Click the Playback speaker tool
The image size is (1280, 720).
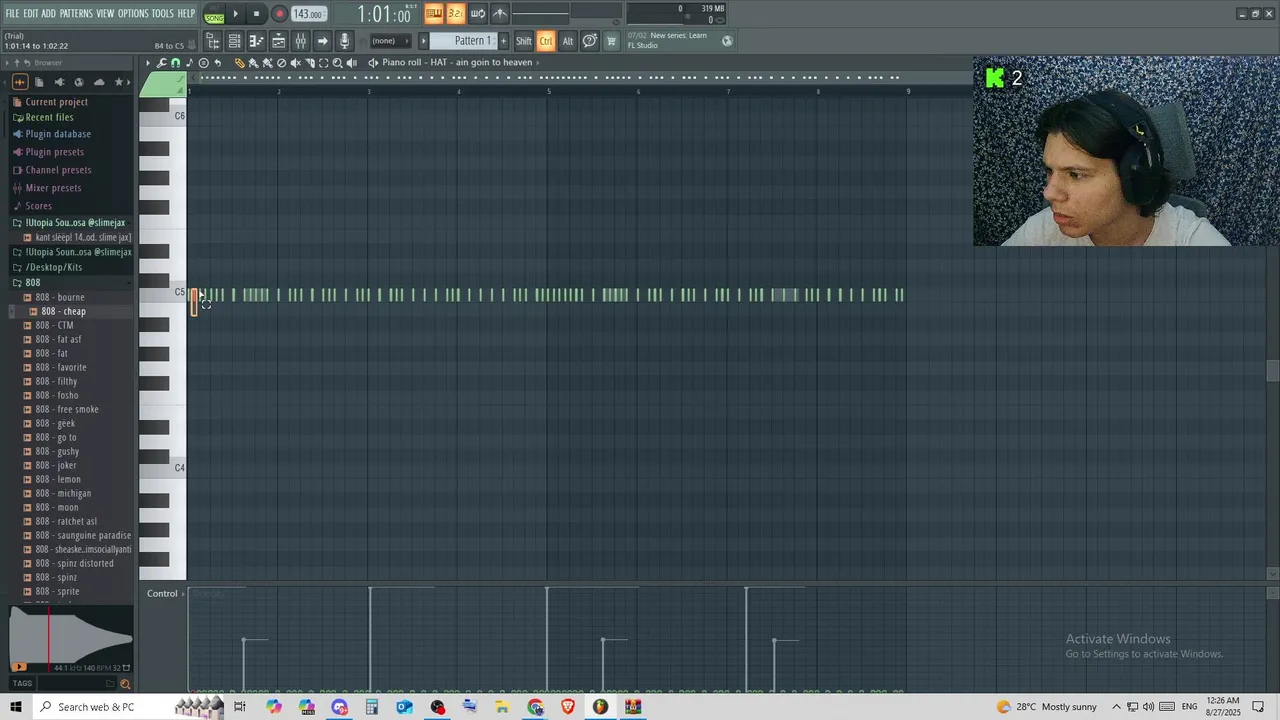(x=351, y=62)
